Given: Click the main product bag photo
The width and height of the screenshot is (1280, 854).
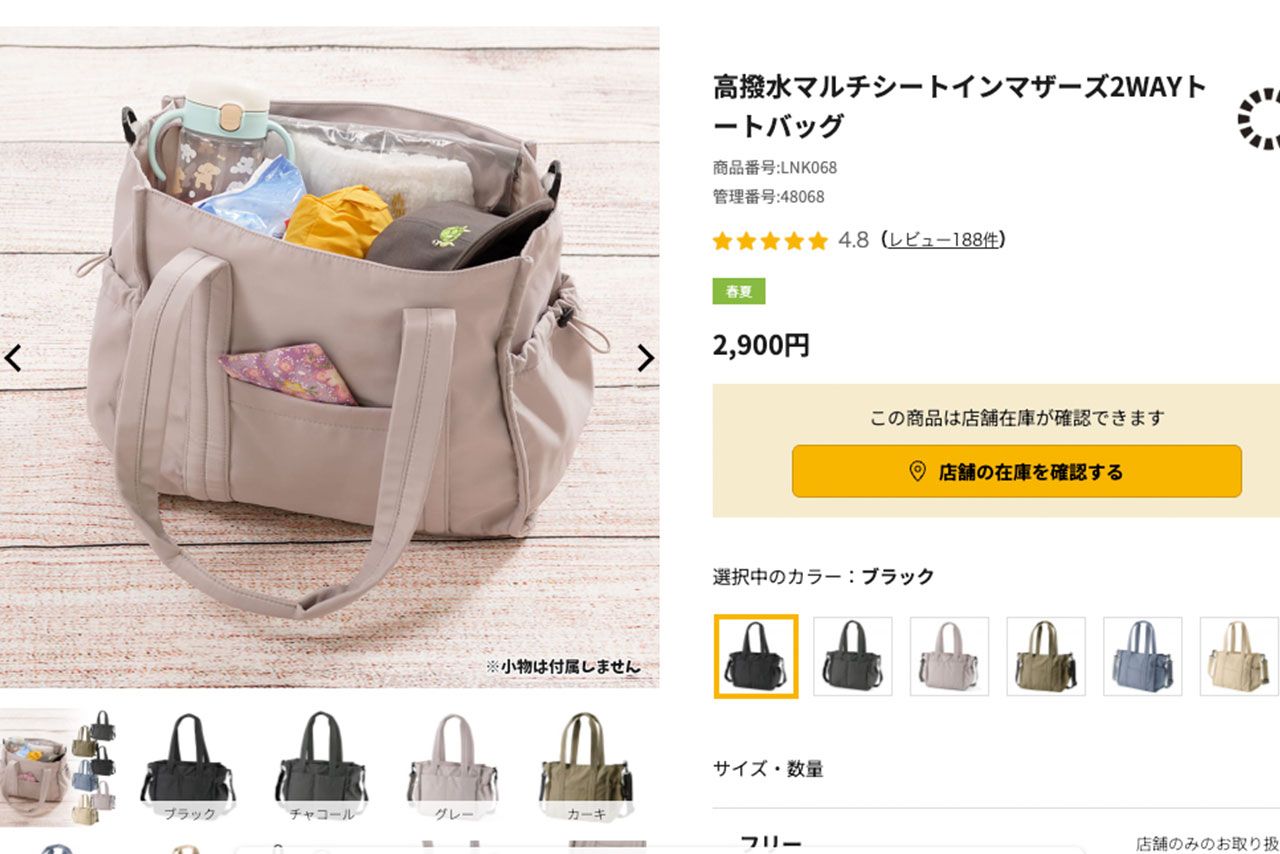Looking at the screenshot, I should (329, 357).
